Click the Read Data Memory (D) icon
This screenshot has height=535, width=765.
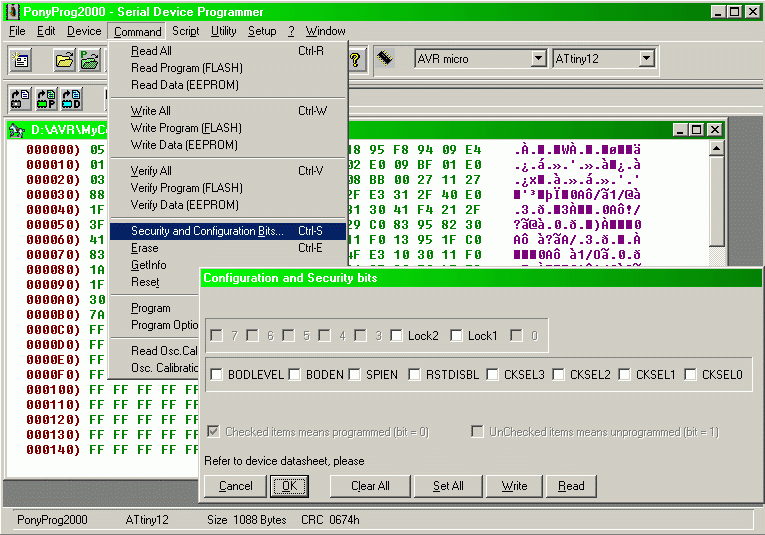point(72,99)
